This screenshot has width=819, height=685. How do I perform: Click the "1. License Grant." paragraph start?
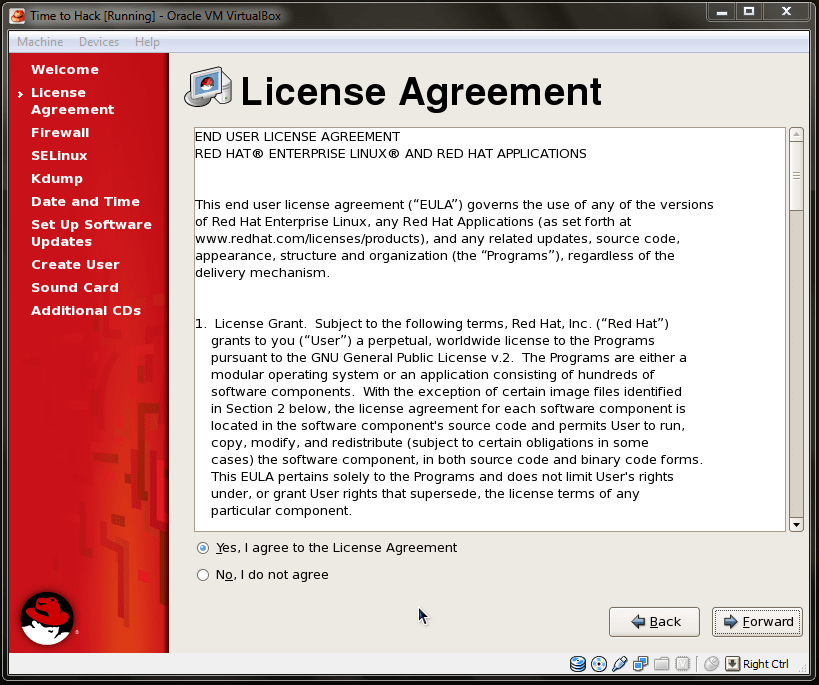click(251, 324)
